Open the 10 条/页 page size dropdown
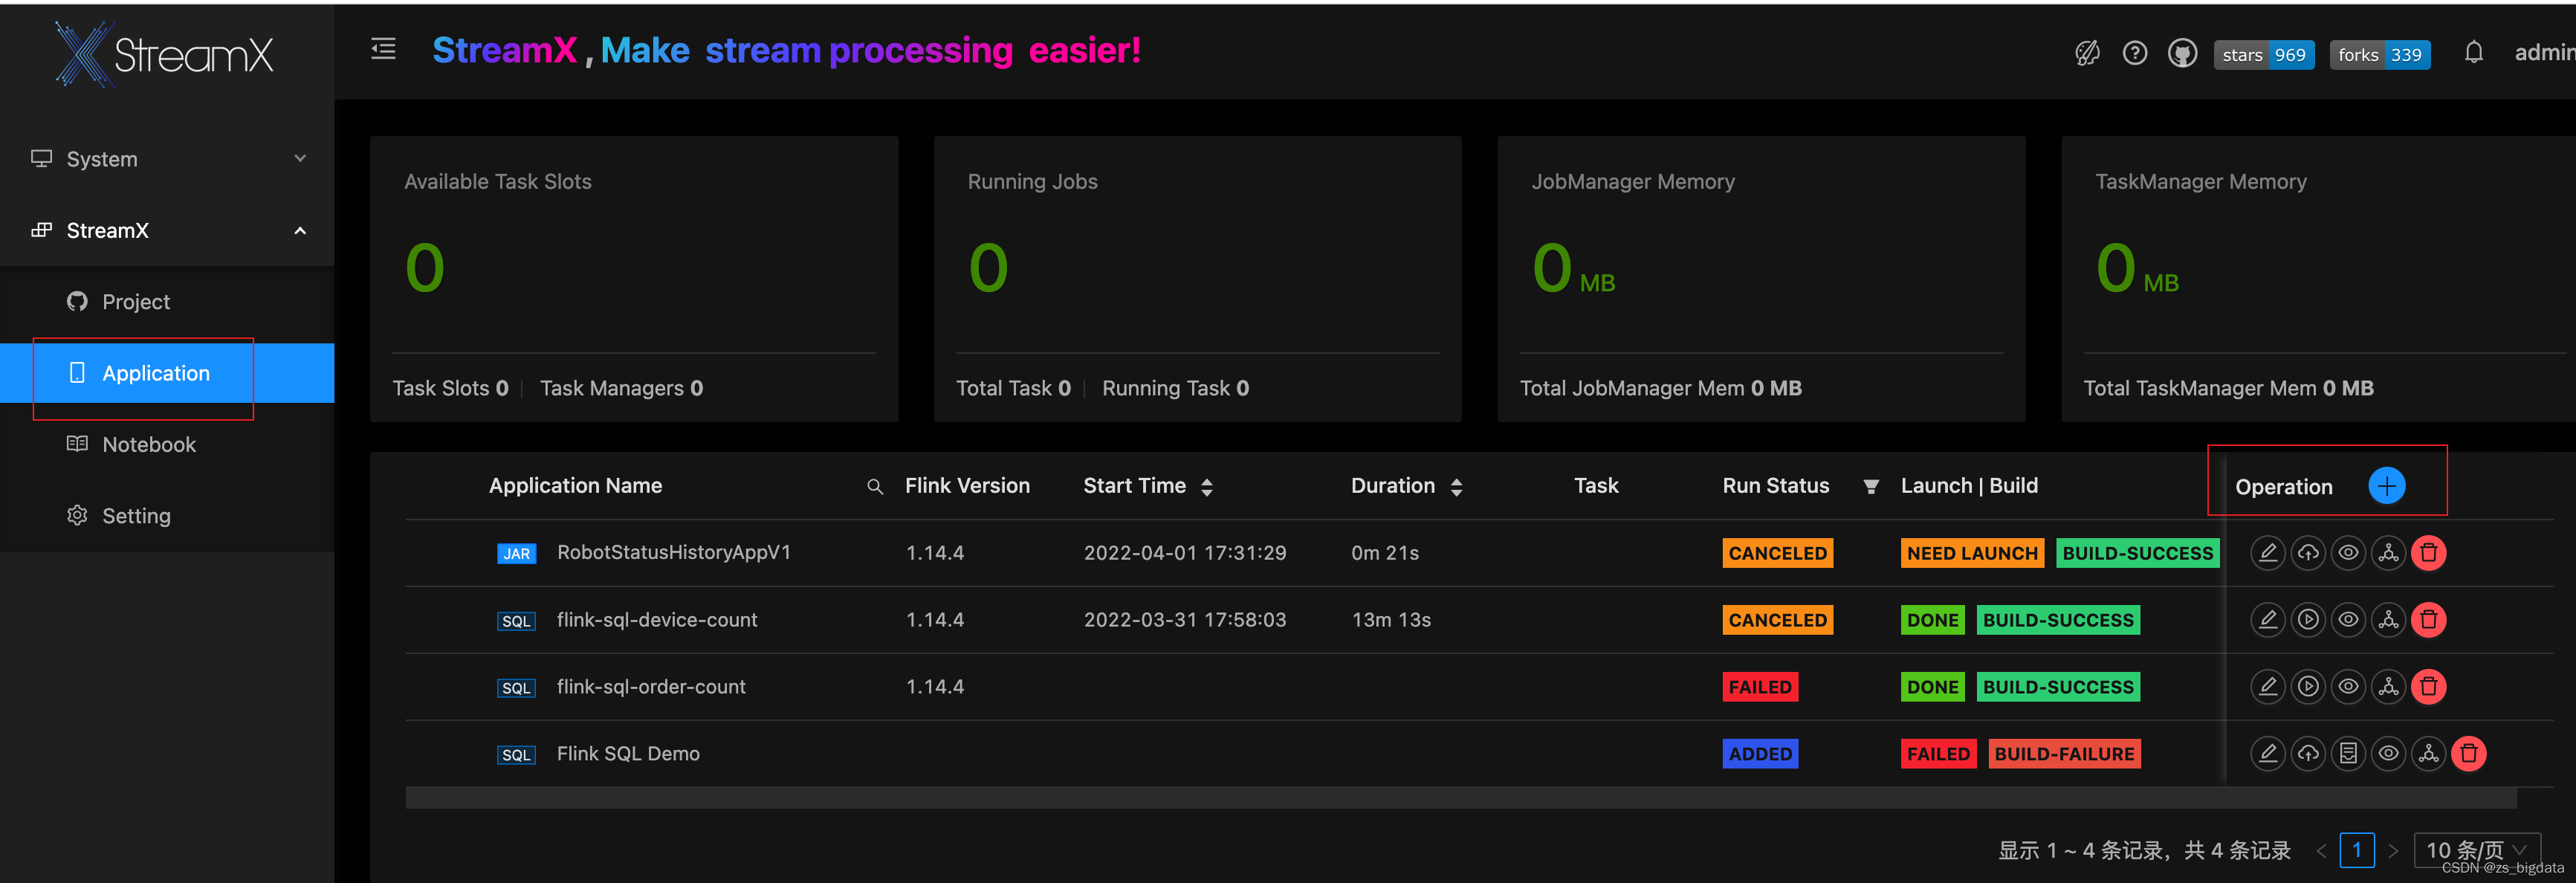Viewport: 2576px width, 883px height. tap(2476, 850)
